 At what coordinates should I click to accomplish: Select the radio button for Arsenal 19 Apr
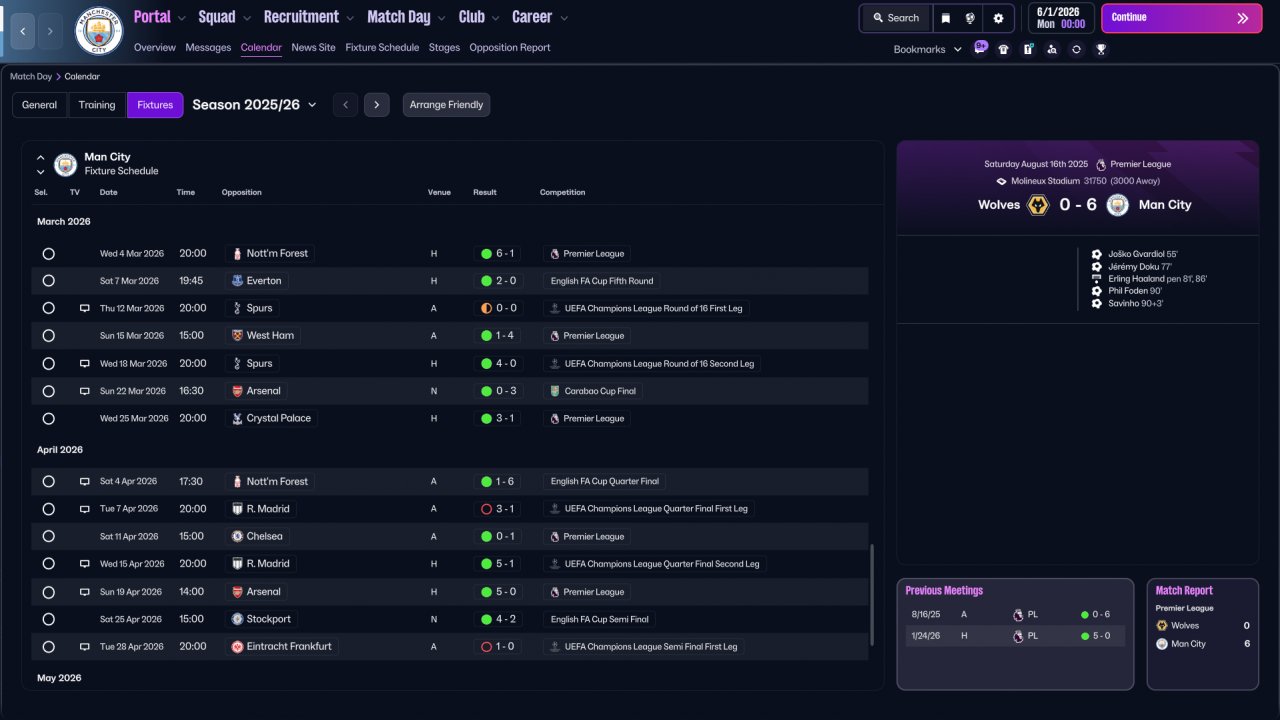coord(48,592)
